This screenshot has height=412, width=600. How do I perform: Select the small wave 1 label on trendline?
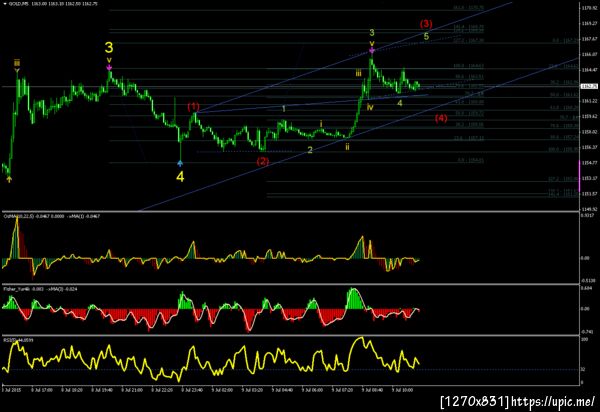click(284, 109)
